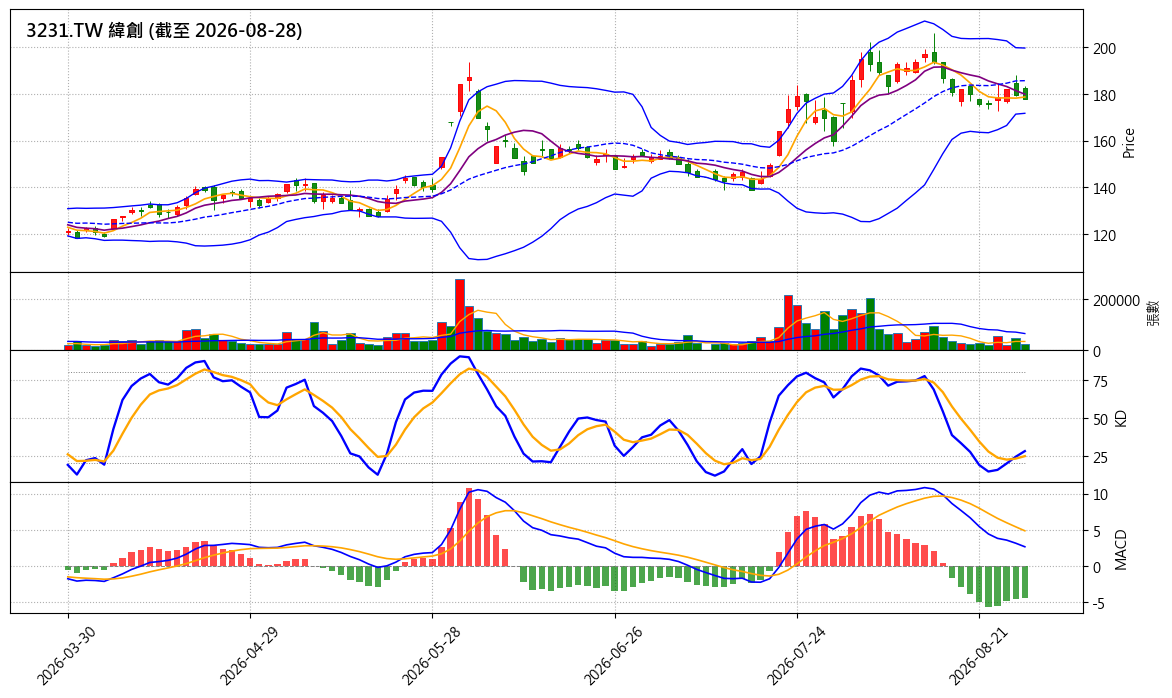Click KD axis tick '50'

tap(1100, 420)
